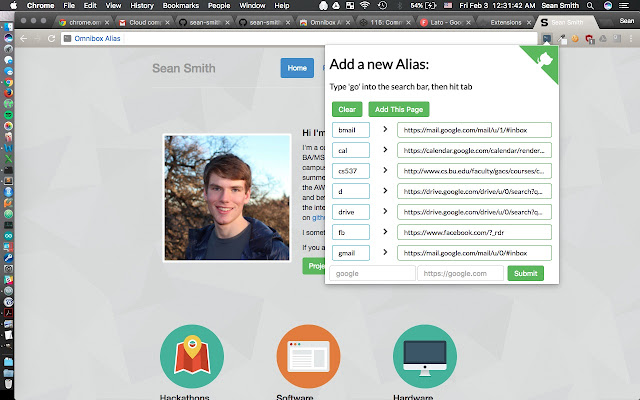Open GitHub corner icon in alias popup
640x400 pixels.
544,60
